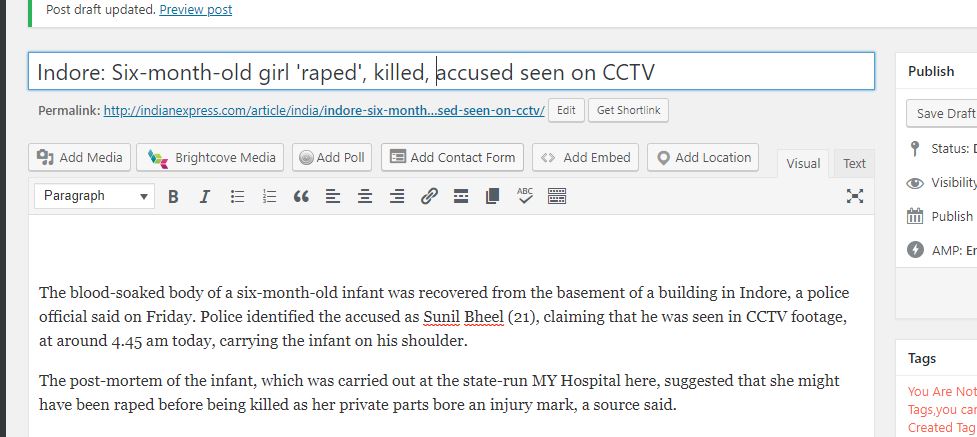Click the Add Media button

coord(80,157)
